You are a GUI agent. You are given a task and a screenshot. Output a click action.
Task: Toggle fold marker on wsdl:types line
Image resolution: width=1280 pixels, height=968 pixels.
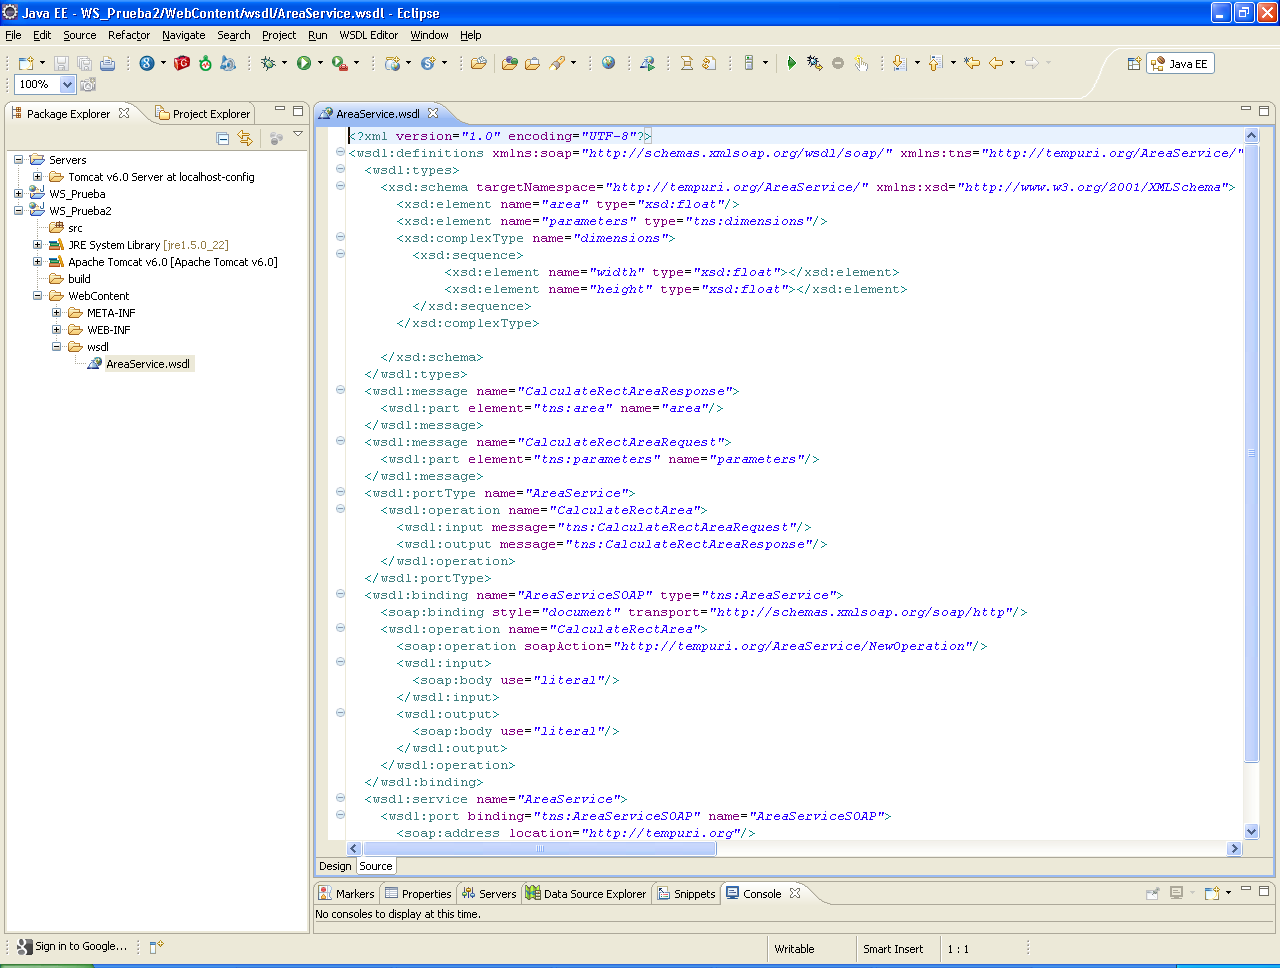pos(340,170)
